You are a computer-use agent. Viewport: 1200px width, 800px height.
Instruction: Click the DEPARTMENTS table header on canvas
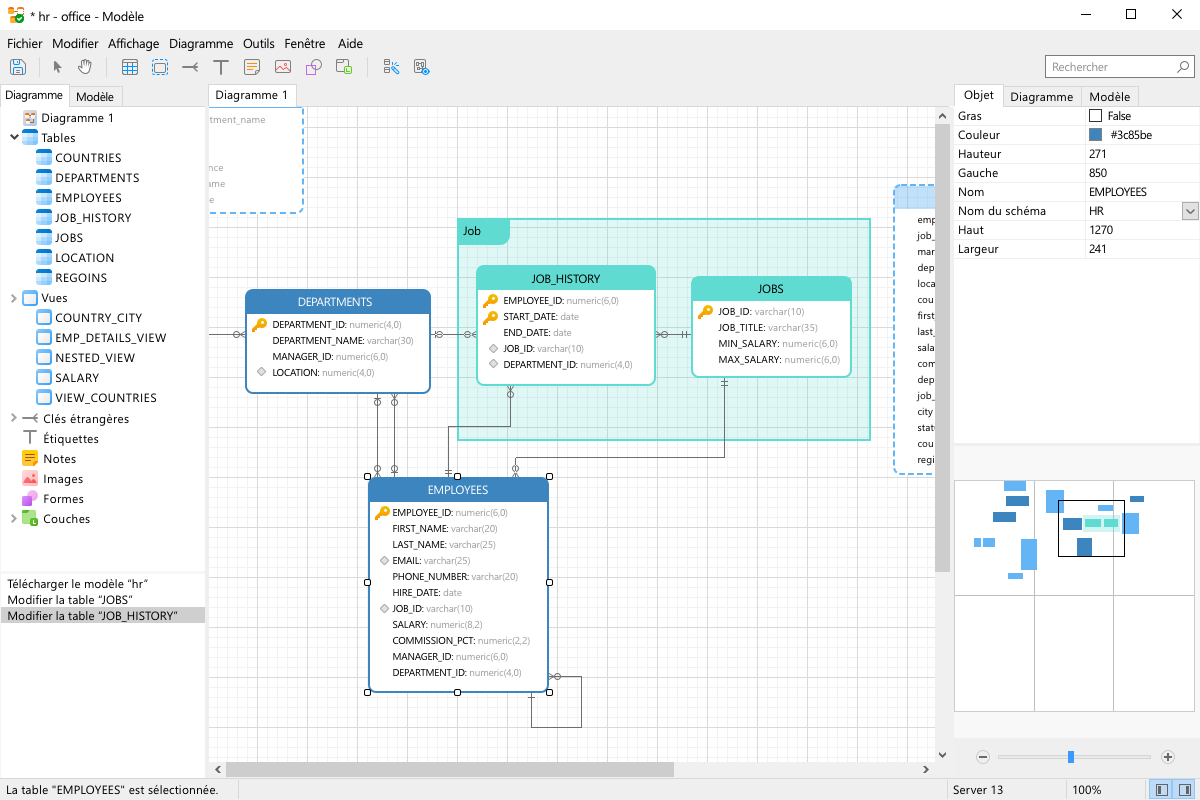pyautogui.click(x=338, y=302)
